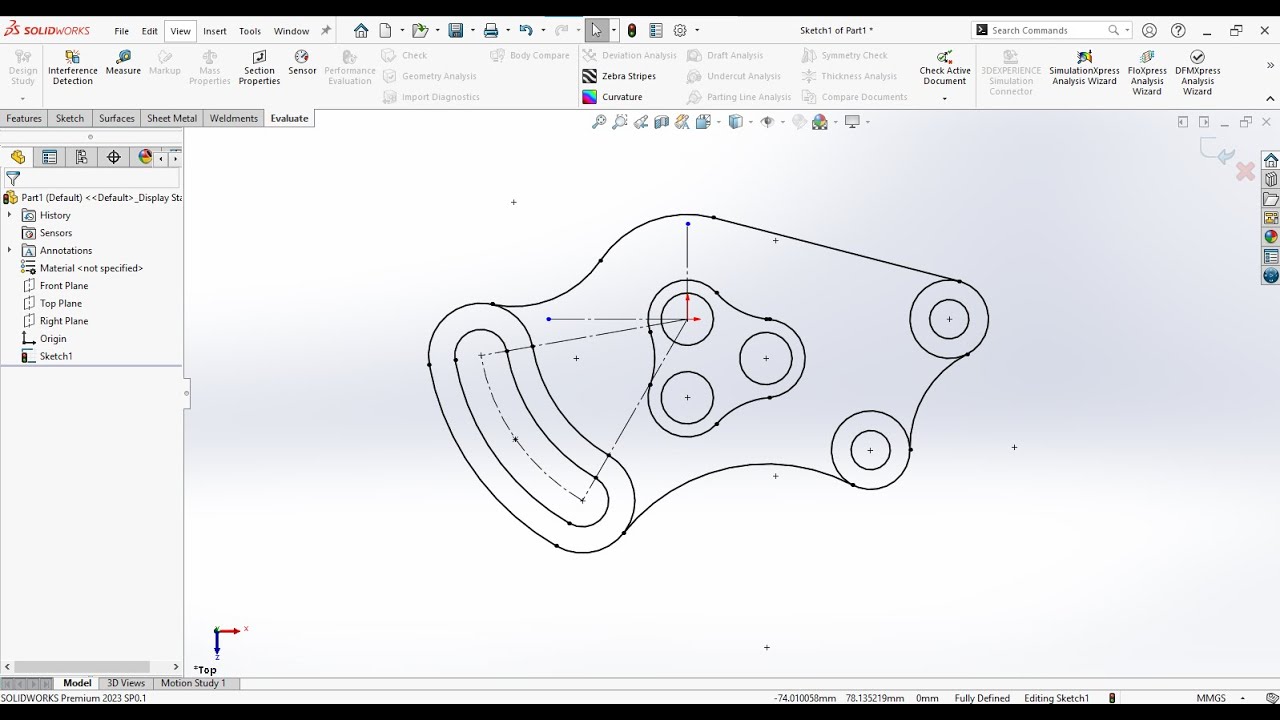Click the Previous View icon
The height and width of the screenshot is (720, 1280).
click(641, 122)
